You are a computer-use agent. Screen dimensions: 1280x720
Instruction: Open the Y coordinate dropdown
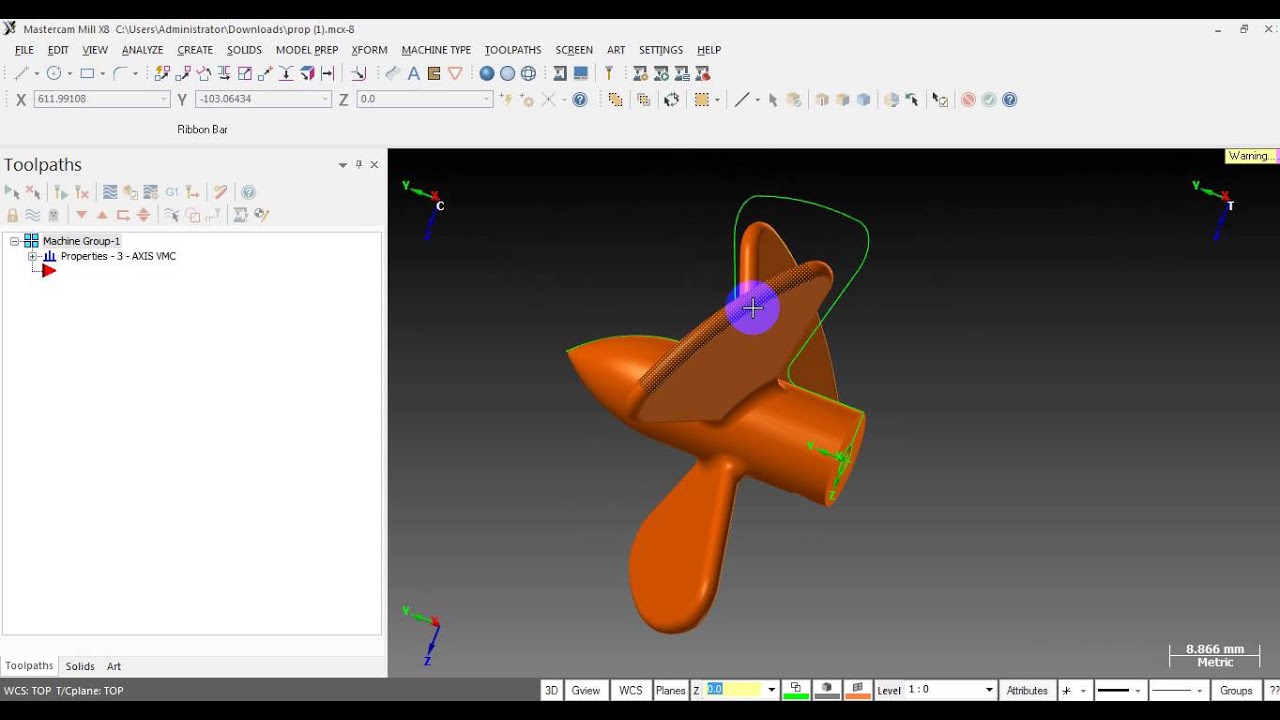tap(325, 99)
